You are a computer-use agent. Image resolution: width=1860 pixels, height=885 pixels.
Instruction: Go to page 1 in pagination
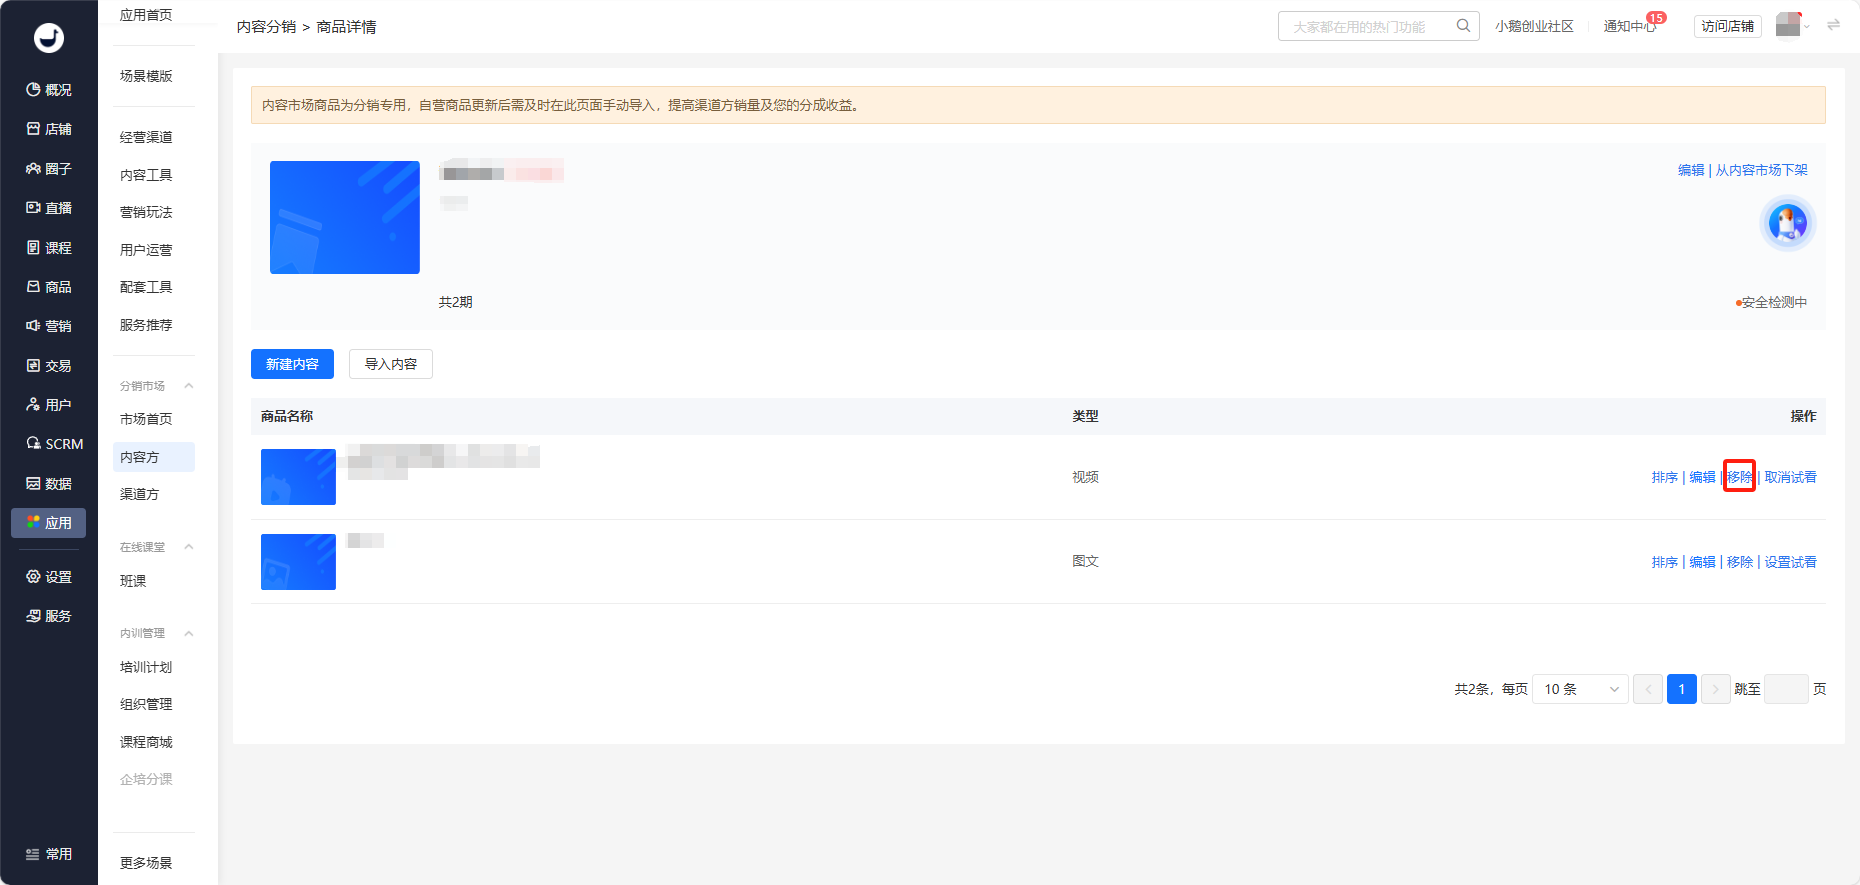point(1682,689)
